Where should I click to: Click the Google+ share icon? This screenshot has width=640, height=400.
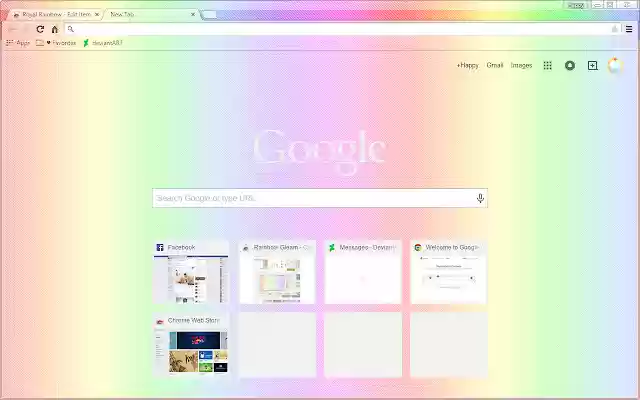click(x=592, y=65)
